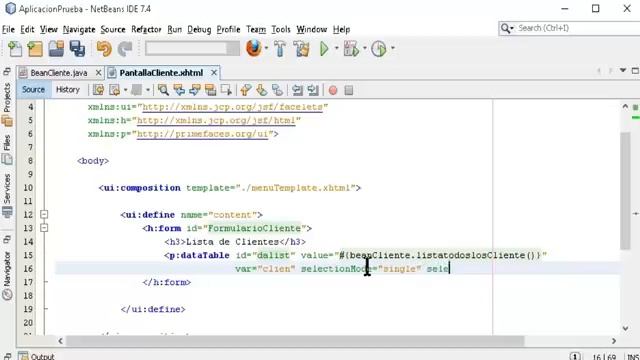The width and height of the screenshot is (640, 360).
Task: Close the PantallaCliente.xhtml tab
Action: pos(214,73)
